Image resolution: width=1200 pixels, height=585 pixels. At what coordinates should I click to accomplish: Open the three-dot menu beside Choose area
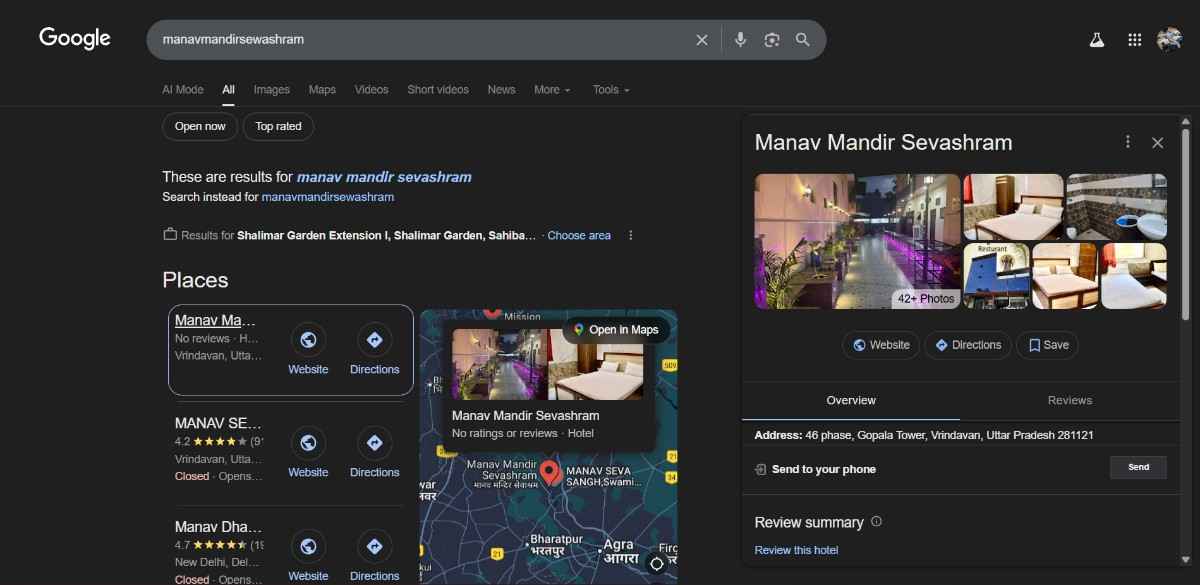click(631, 235)
